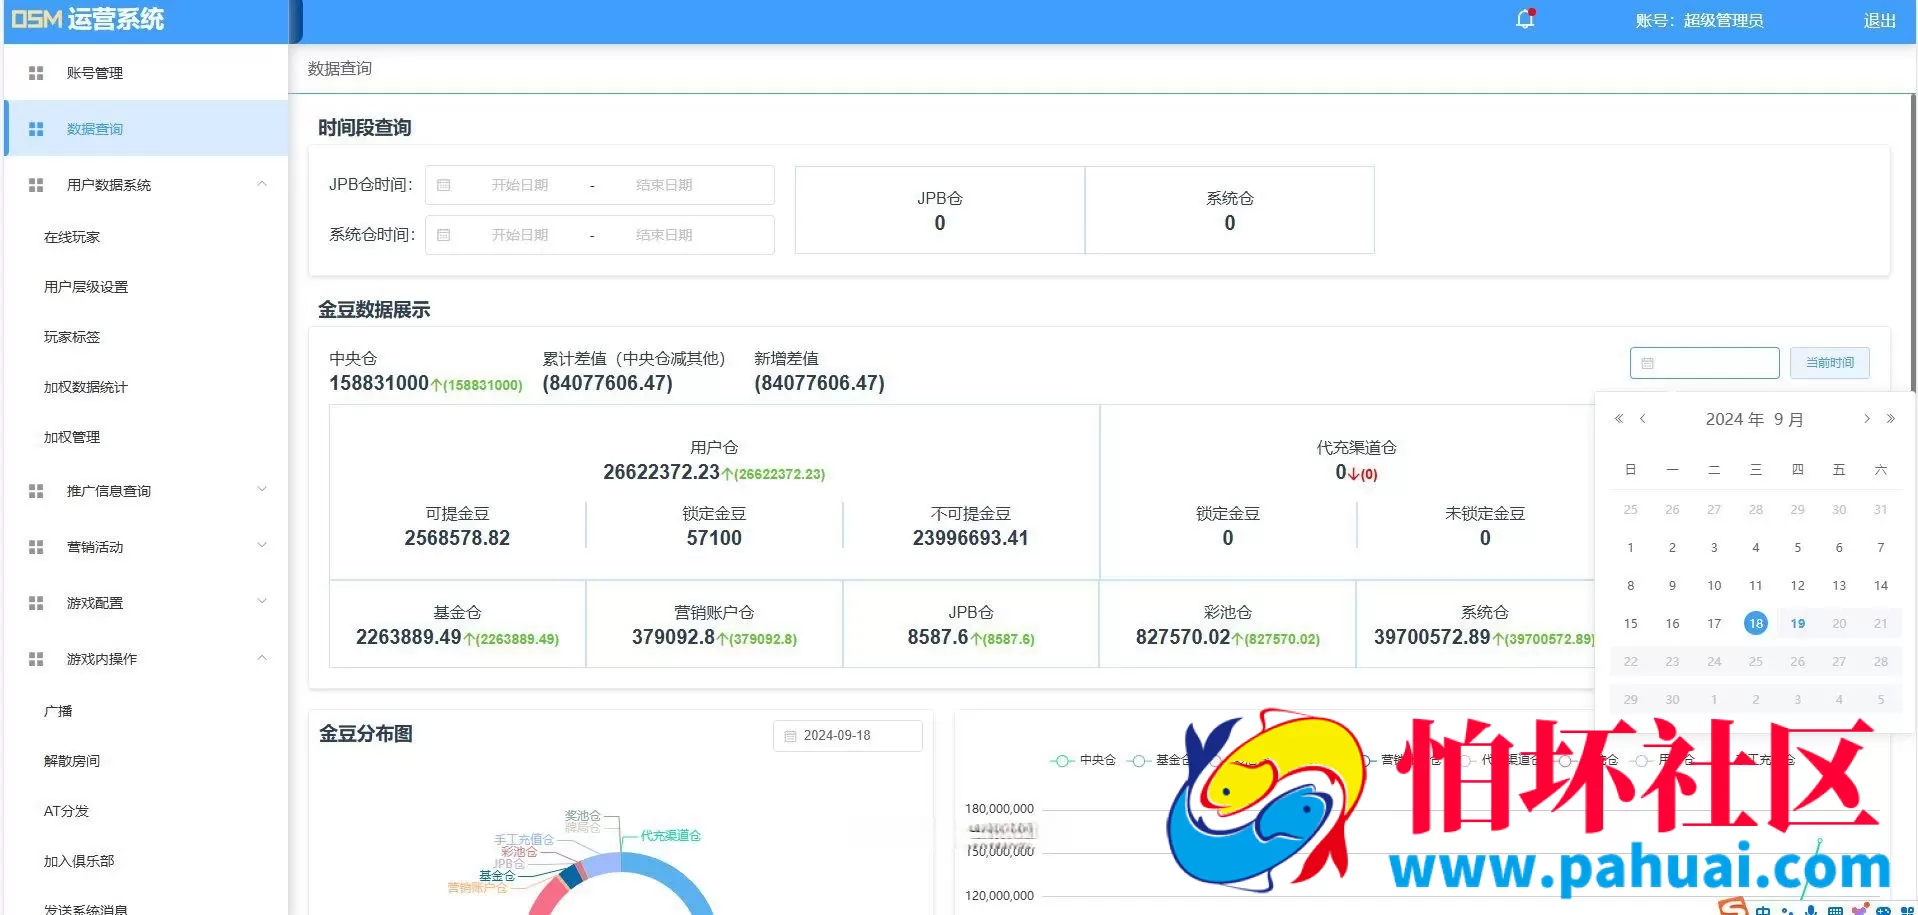Open the notification bell in header
The height and width of the screenshot is (915, 1918).
point(1524,19)
